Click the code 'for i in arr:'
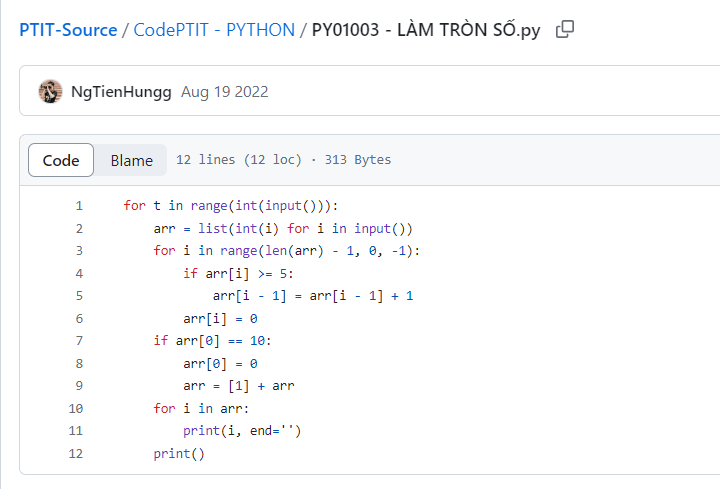Viewport: 720px width, 489px height. [201, 408]
